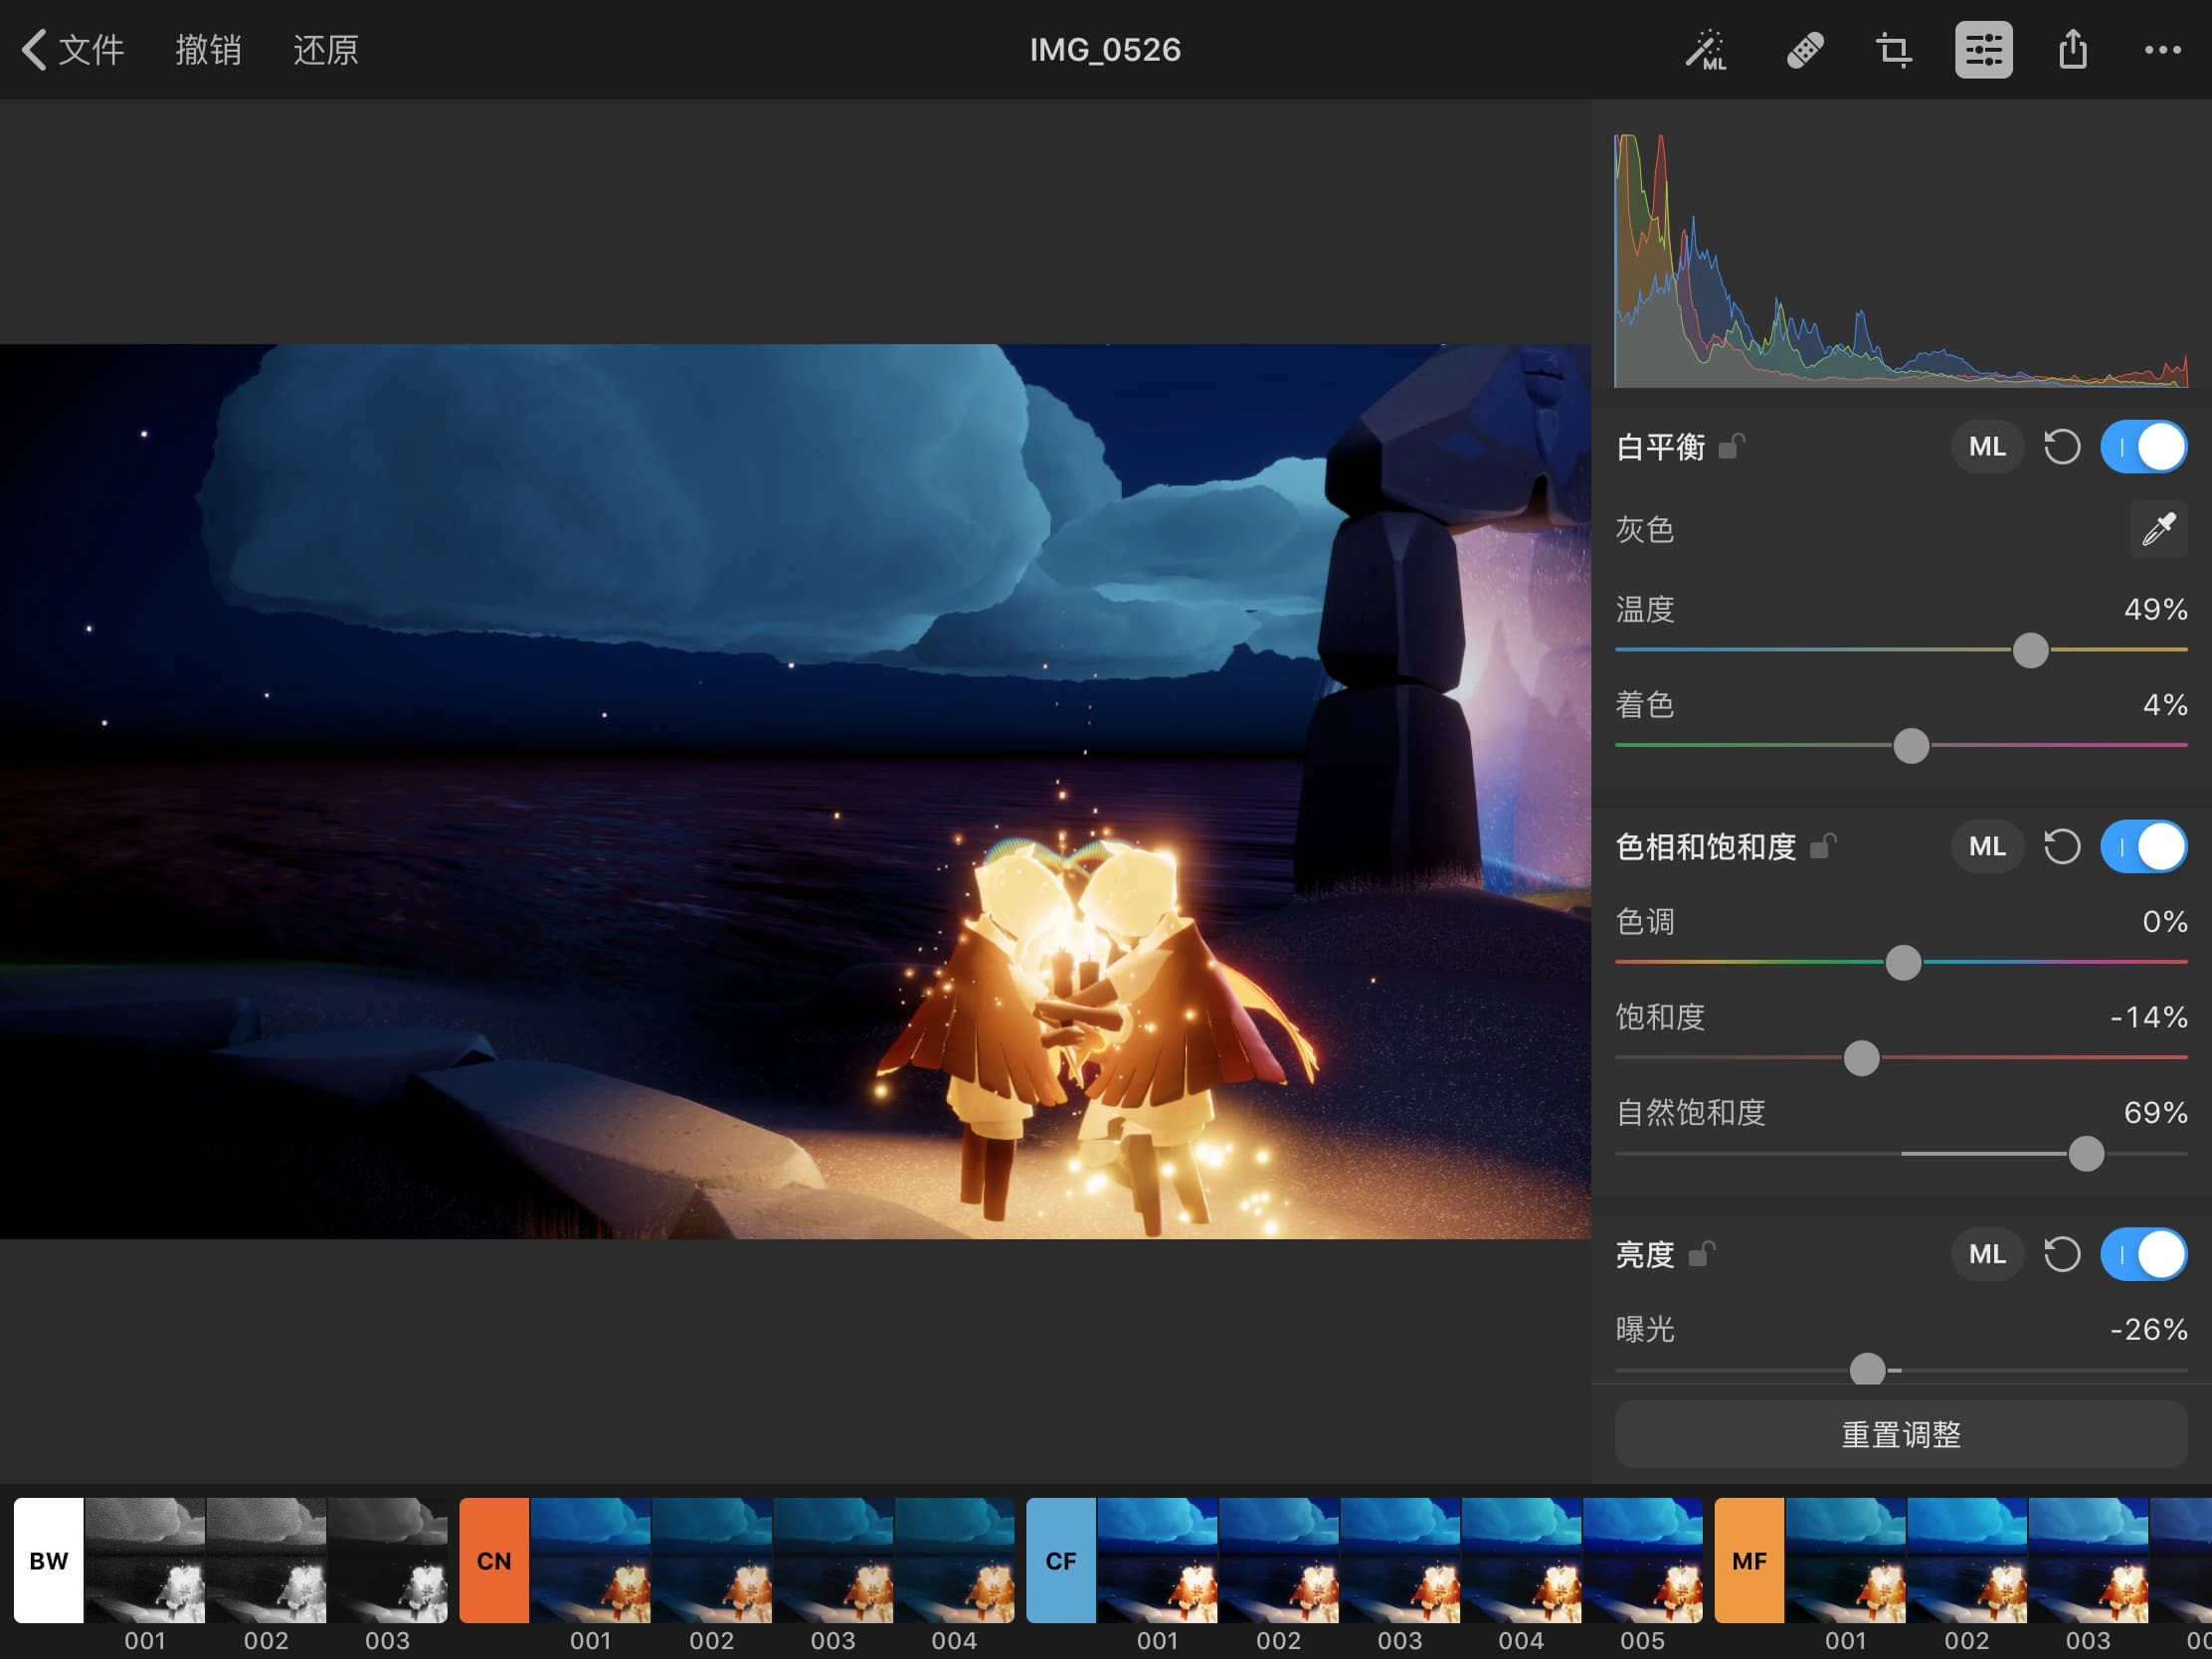Screen dimensions: 2212x1659
Task: Disable the 亮度 toggle switch
Action: point(2143,1254)
